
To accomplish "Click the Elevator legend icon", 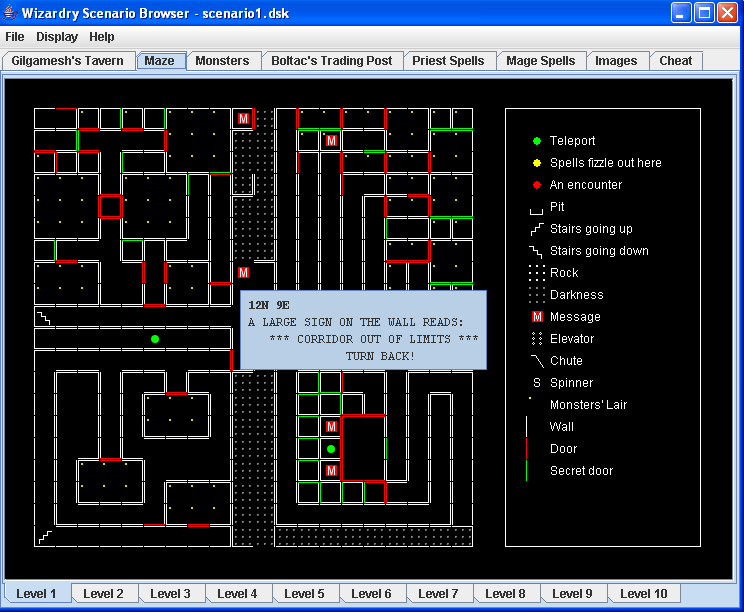I will (x=537, y=339).
